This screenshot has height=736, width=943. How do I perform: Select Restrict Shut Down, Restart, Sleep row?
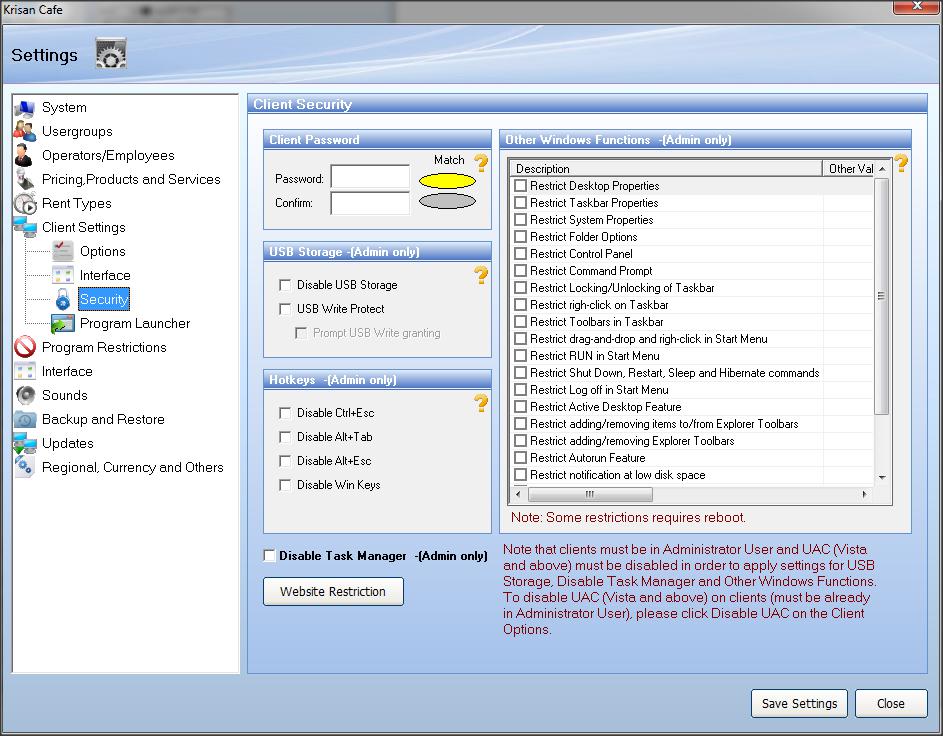[x=691, y=373]
